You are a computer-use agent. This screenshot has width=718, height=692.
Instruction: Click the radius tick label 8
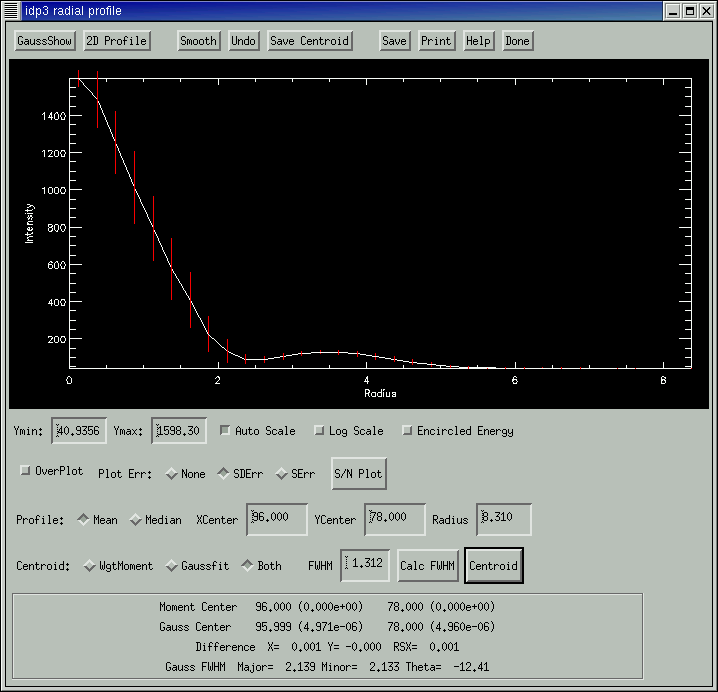point(663,380)
